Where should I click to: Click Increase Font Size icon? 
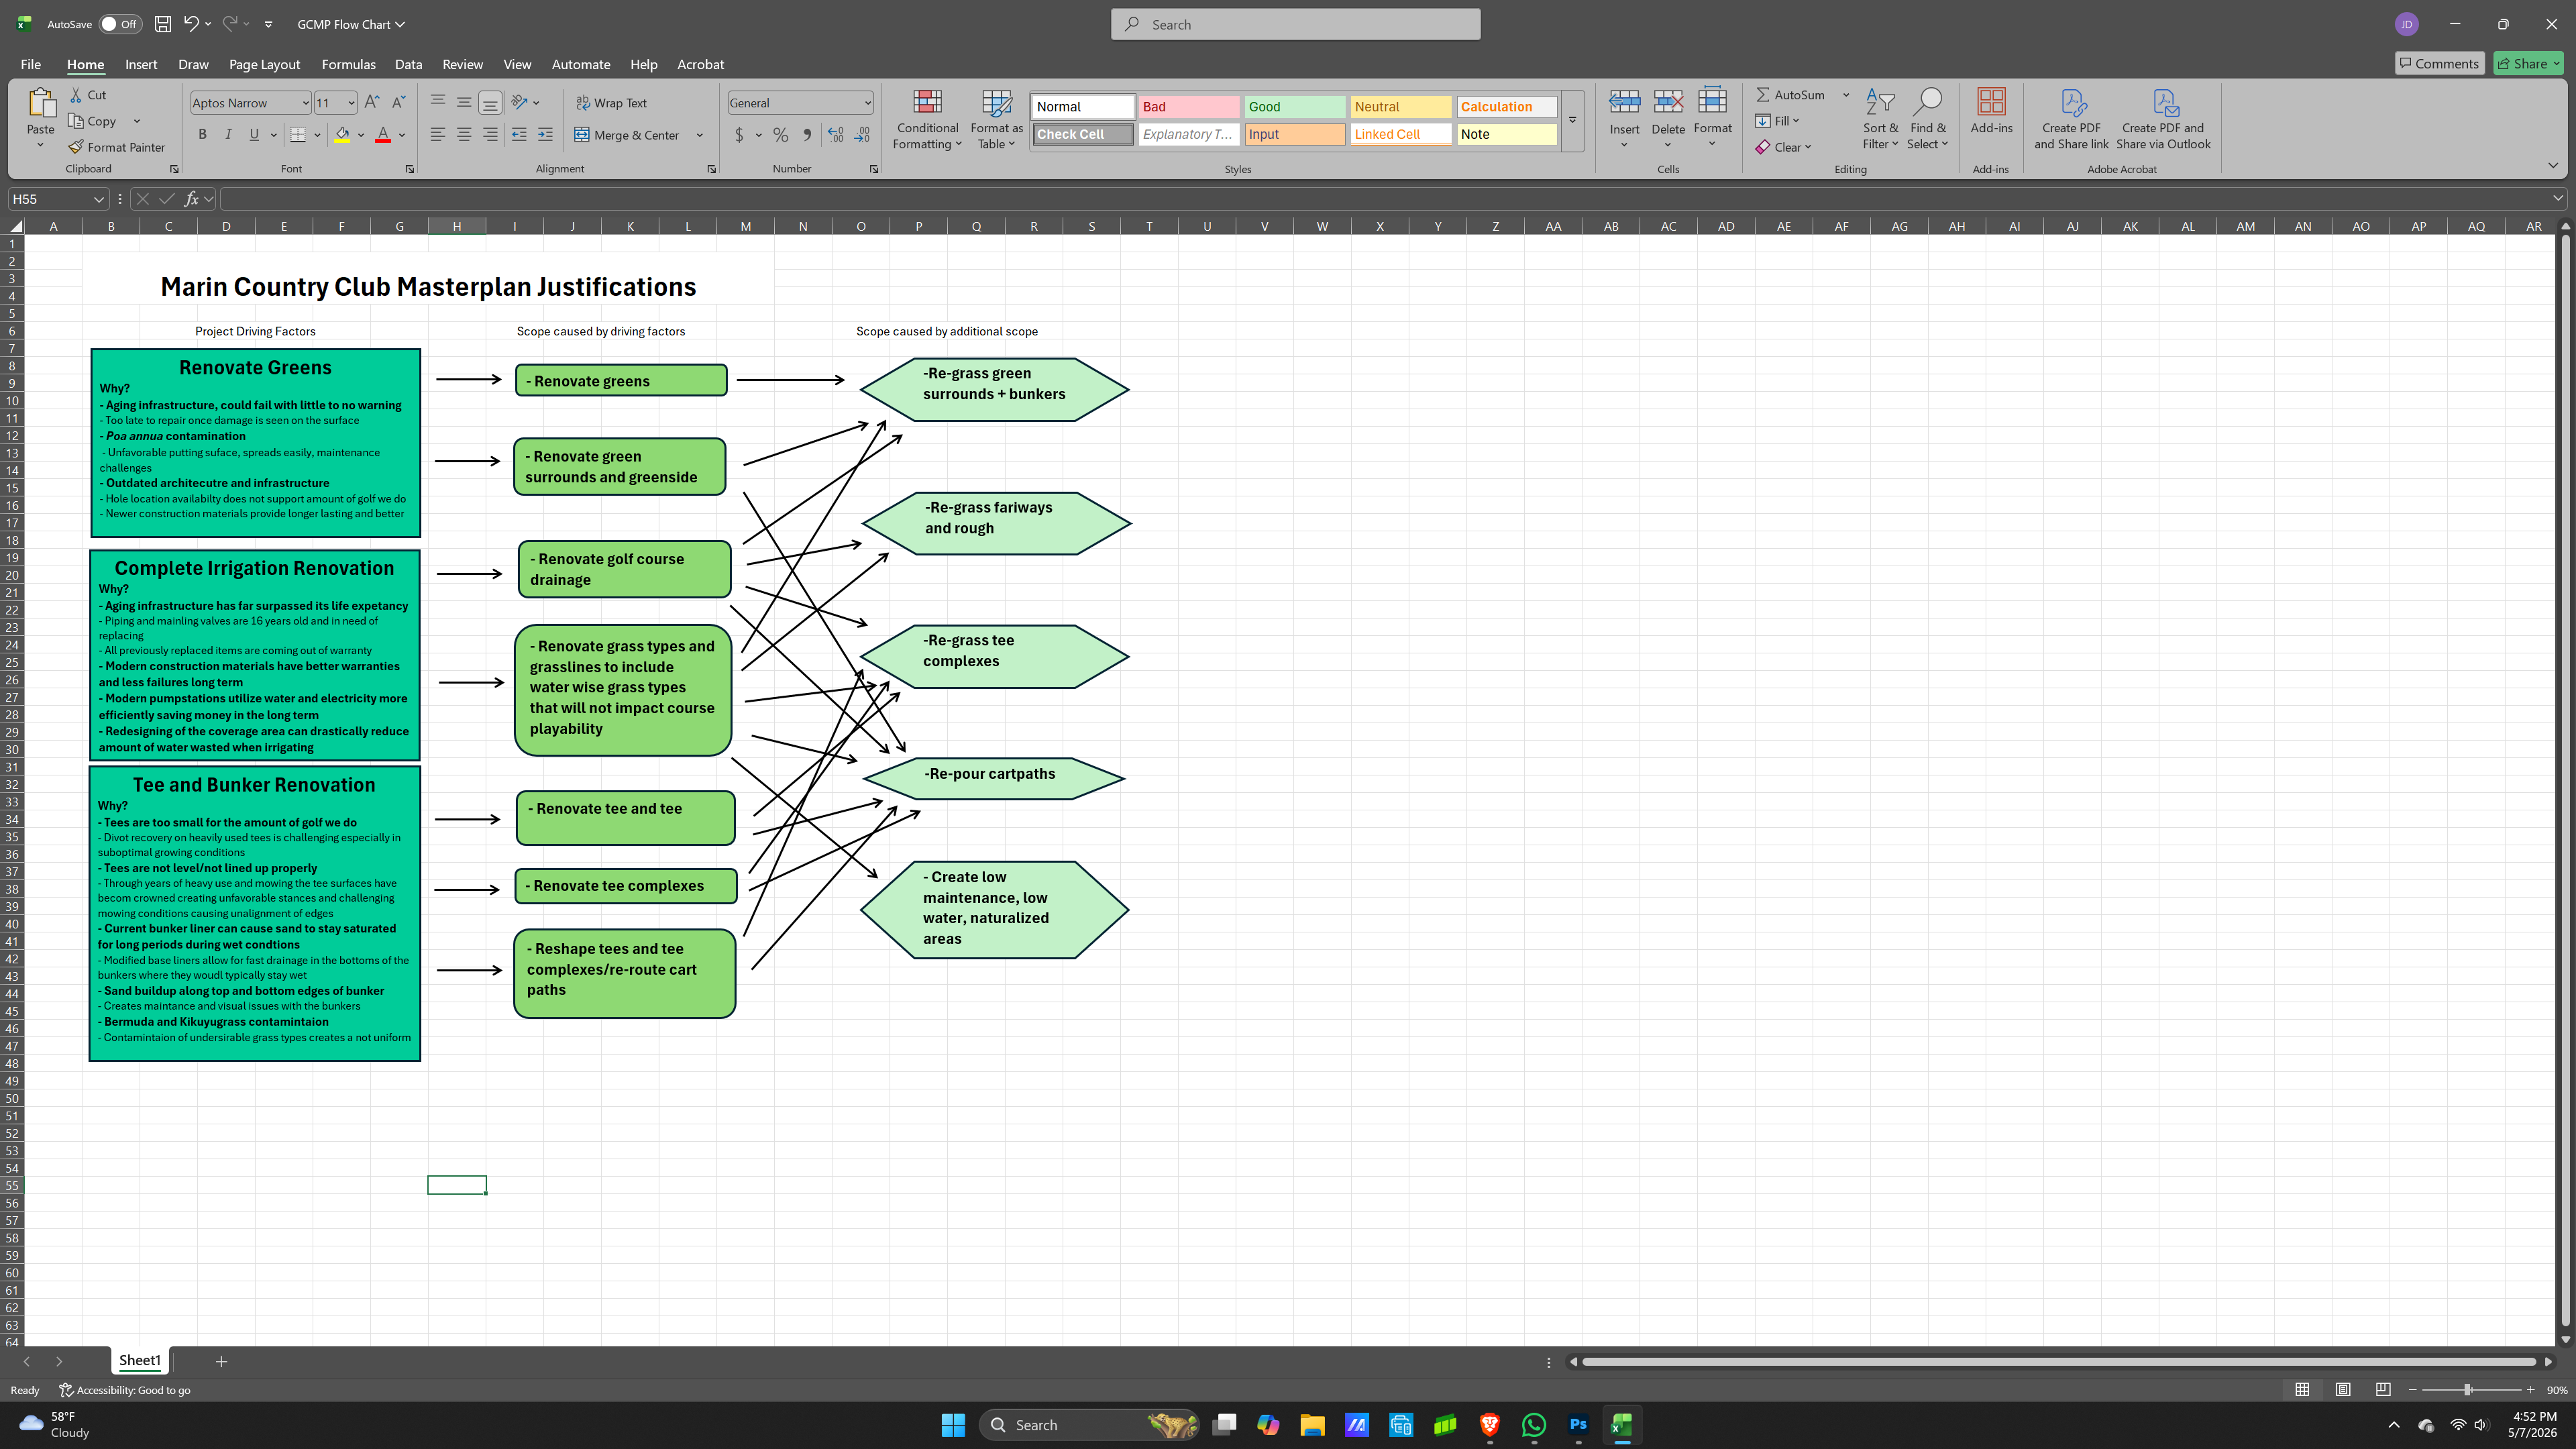[372, 102]
